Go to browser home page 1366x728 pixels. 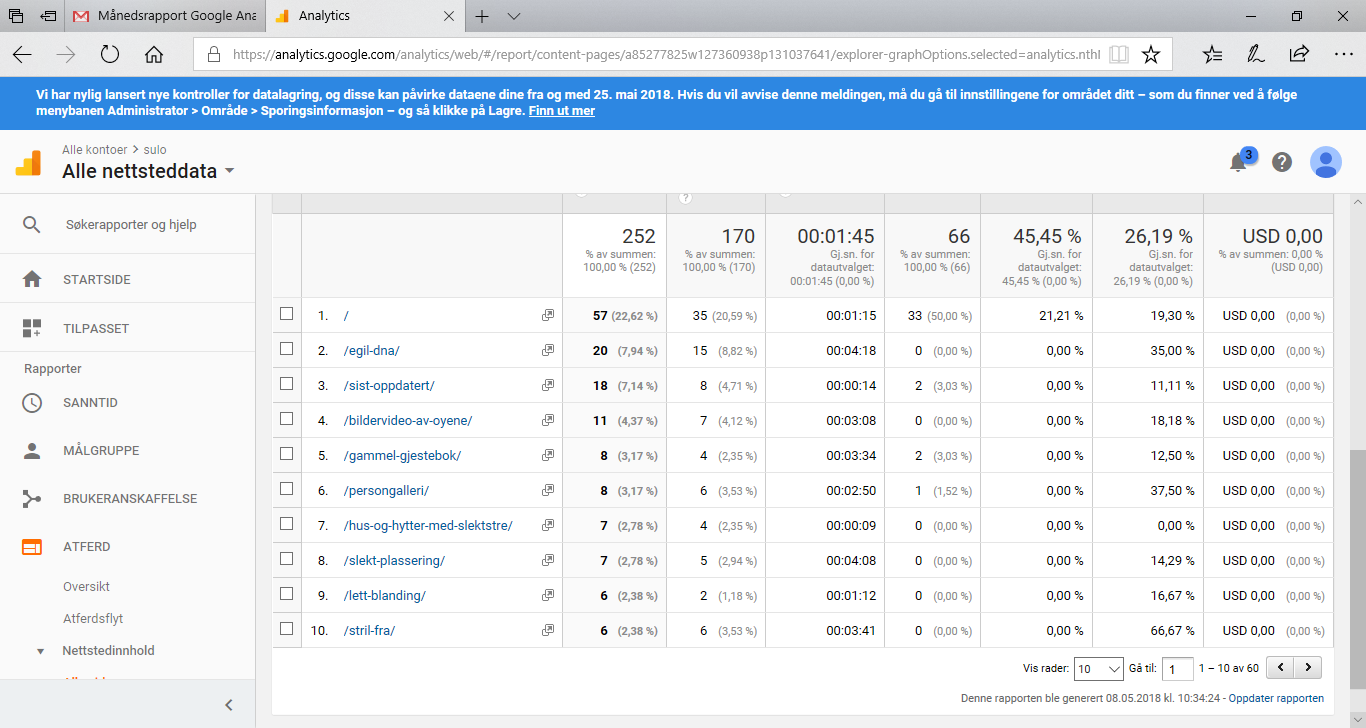154,54
